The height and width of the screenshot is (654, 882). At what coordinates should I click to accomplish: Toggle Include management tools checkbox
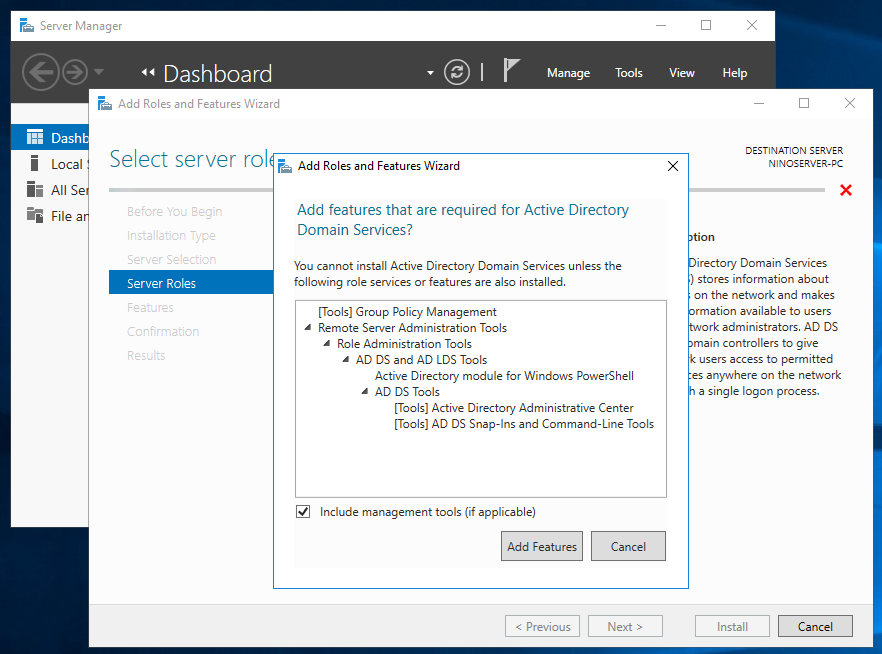pos(303,511)
